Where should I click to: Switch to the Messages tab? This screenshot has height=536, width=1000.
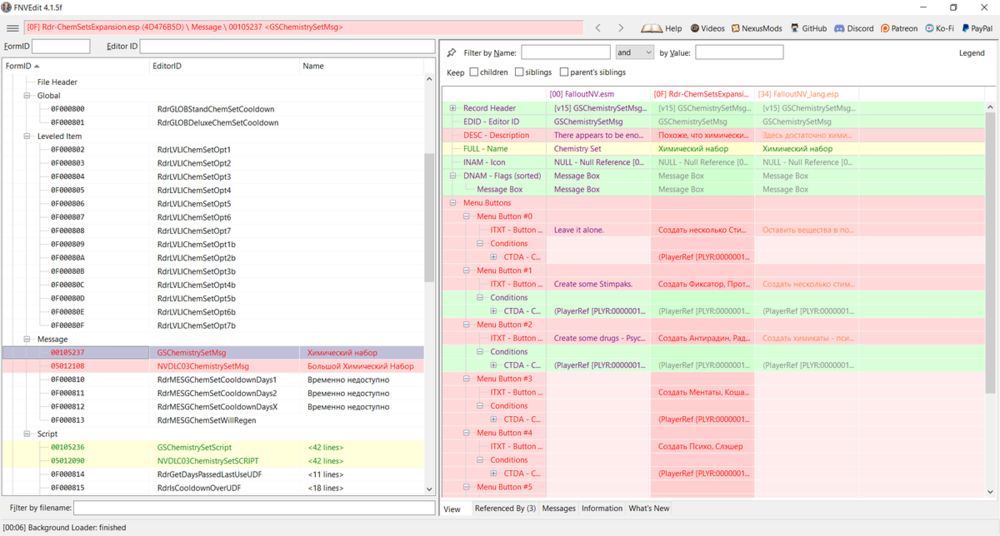(x=559, y=509)
